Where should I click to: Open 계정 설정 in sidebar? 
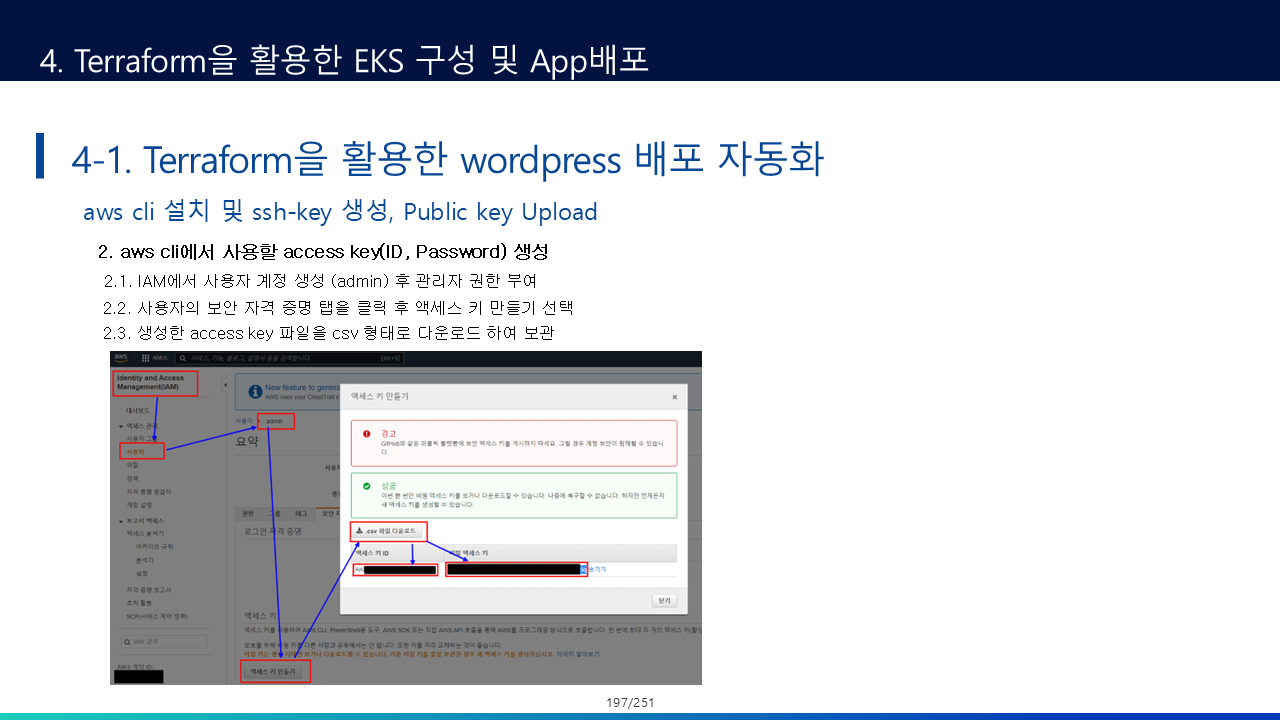point(139,504)
